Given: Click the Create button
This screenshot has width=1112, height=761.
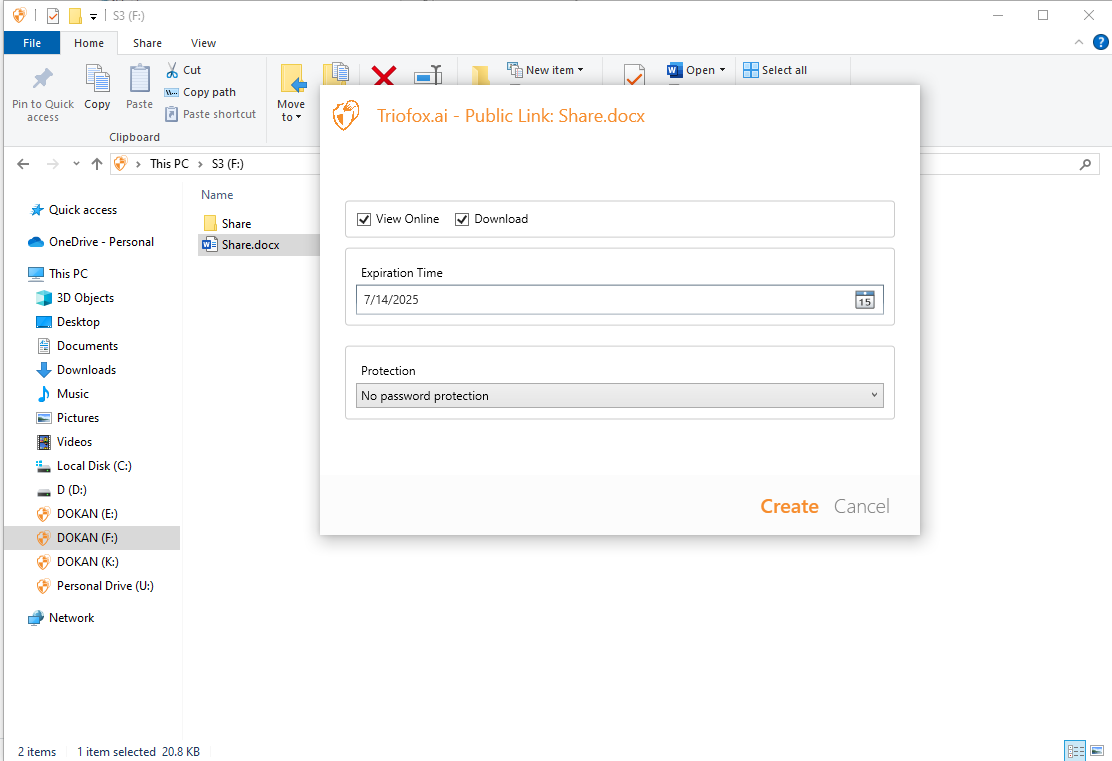Looking at the screenshot, I should pyautogui.click(x=789, y=506).
